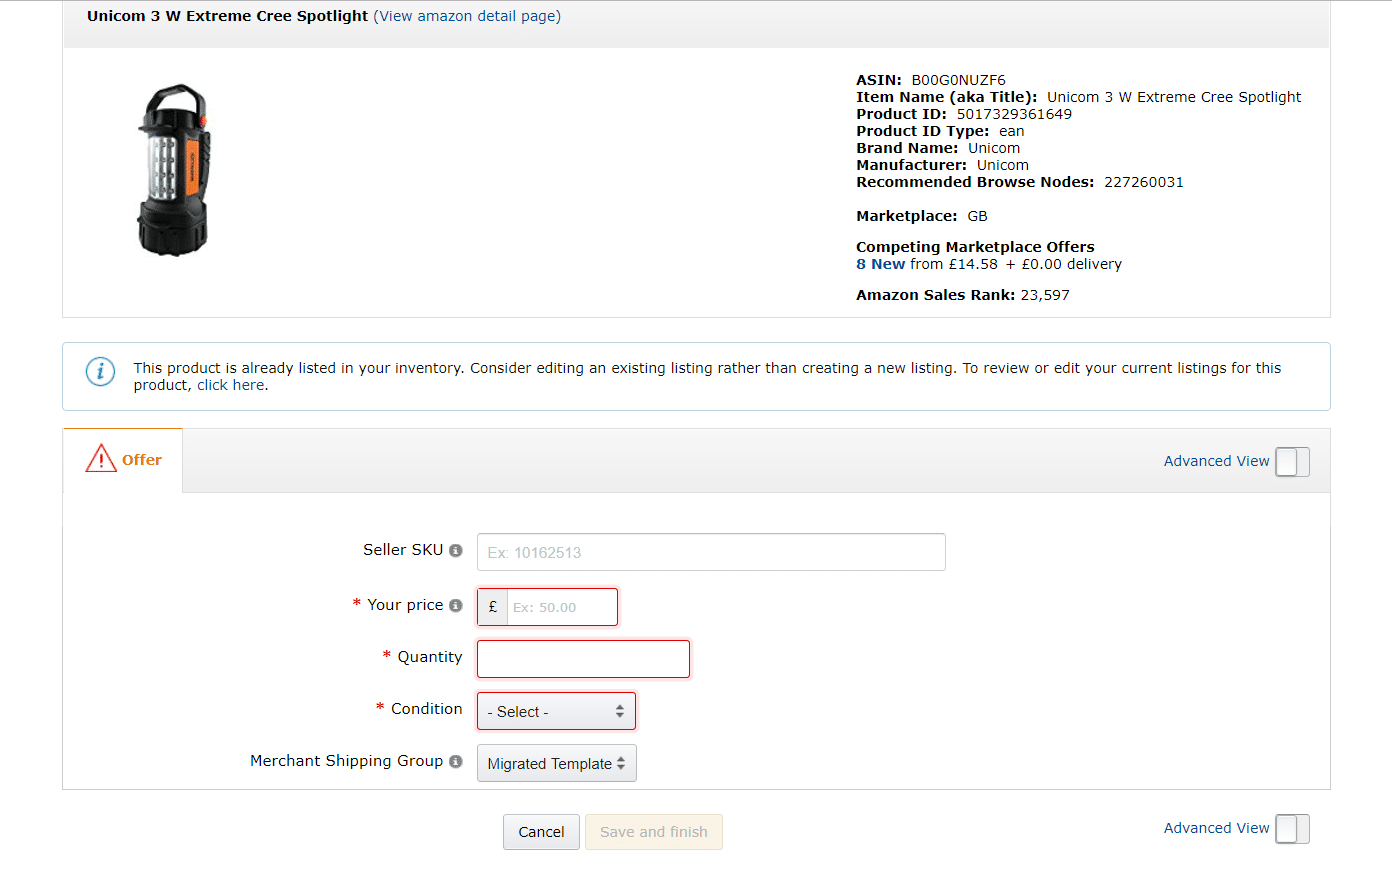Click the browse node value 227260031
Image resolution: width=1392 pixels, height=878 pixels.
tap(1144, 182)
